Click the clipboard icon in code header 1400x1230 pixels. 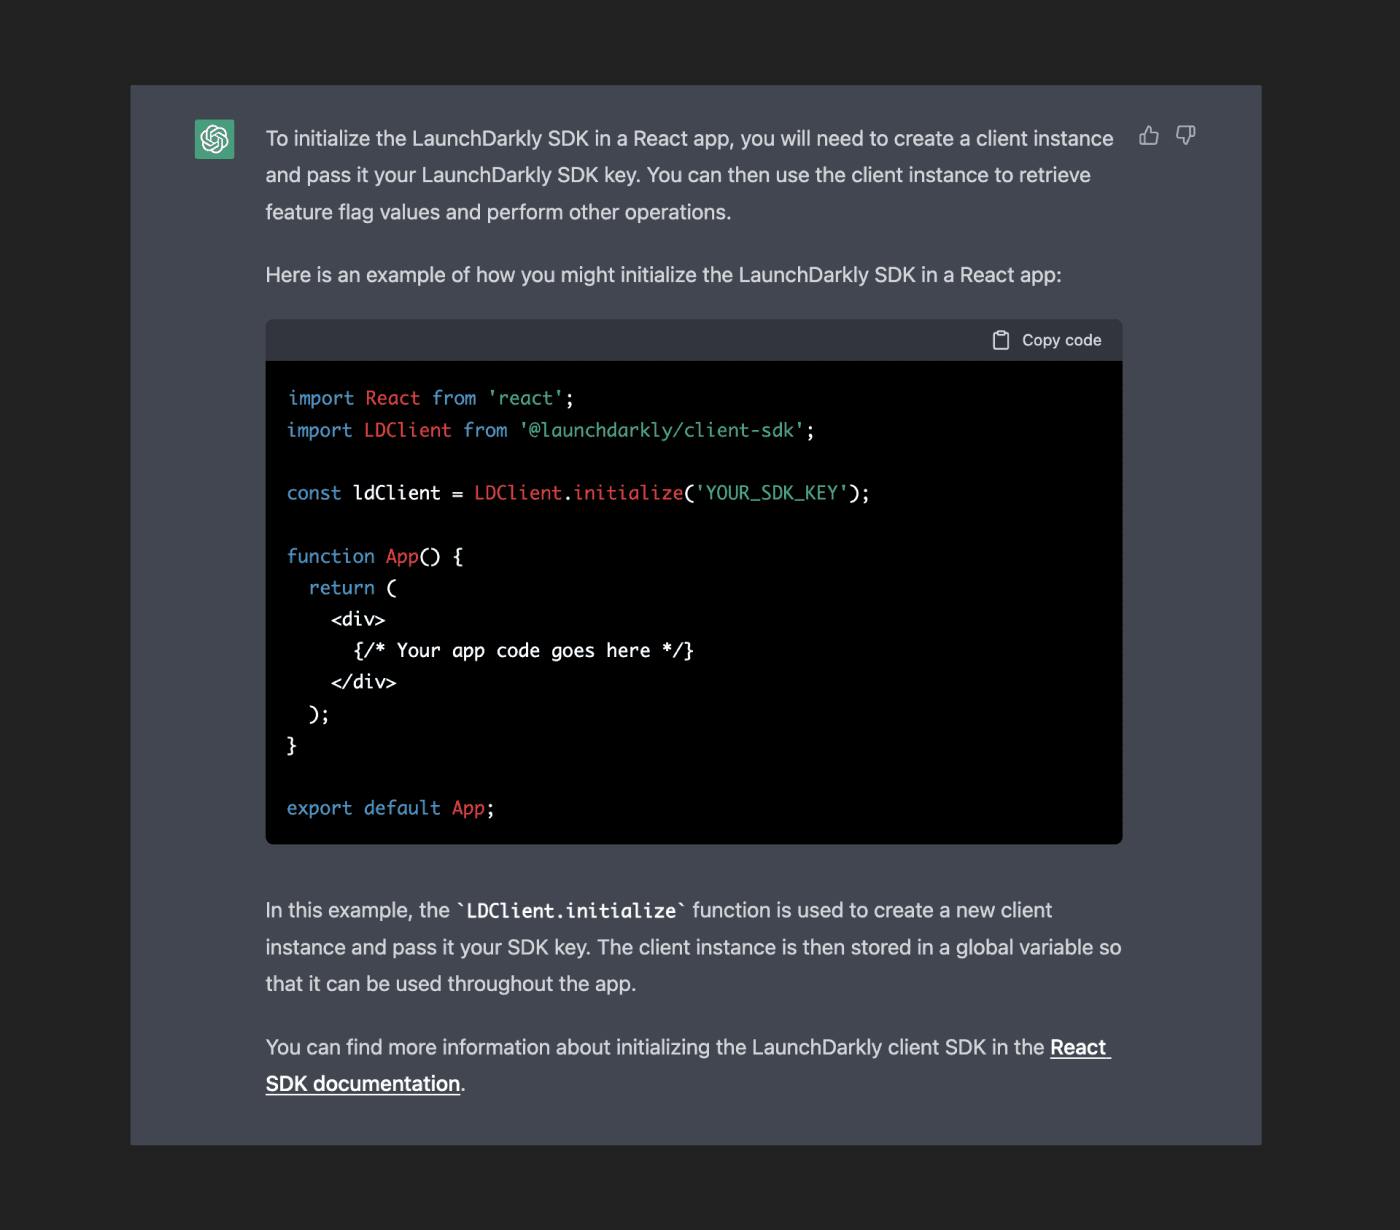[1001, 341]
